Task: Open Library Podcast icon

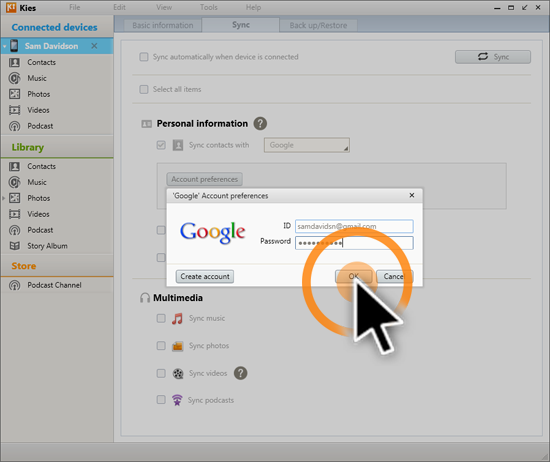Action: pos(14,230)
